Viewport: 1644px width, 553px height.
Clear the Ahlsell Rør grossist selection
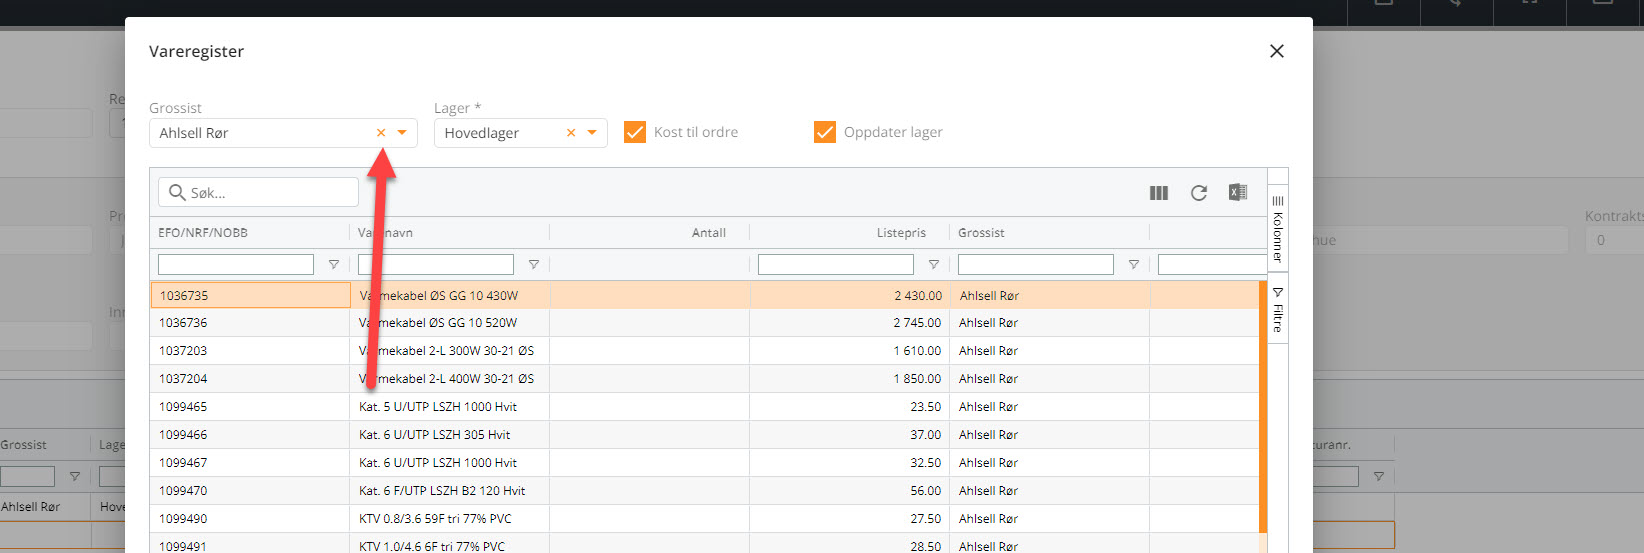381,133
